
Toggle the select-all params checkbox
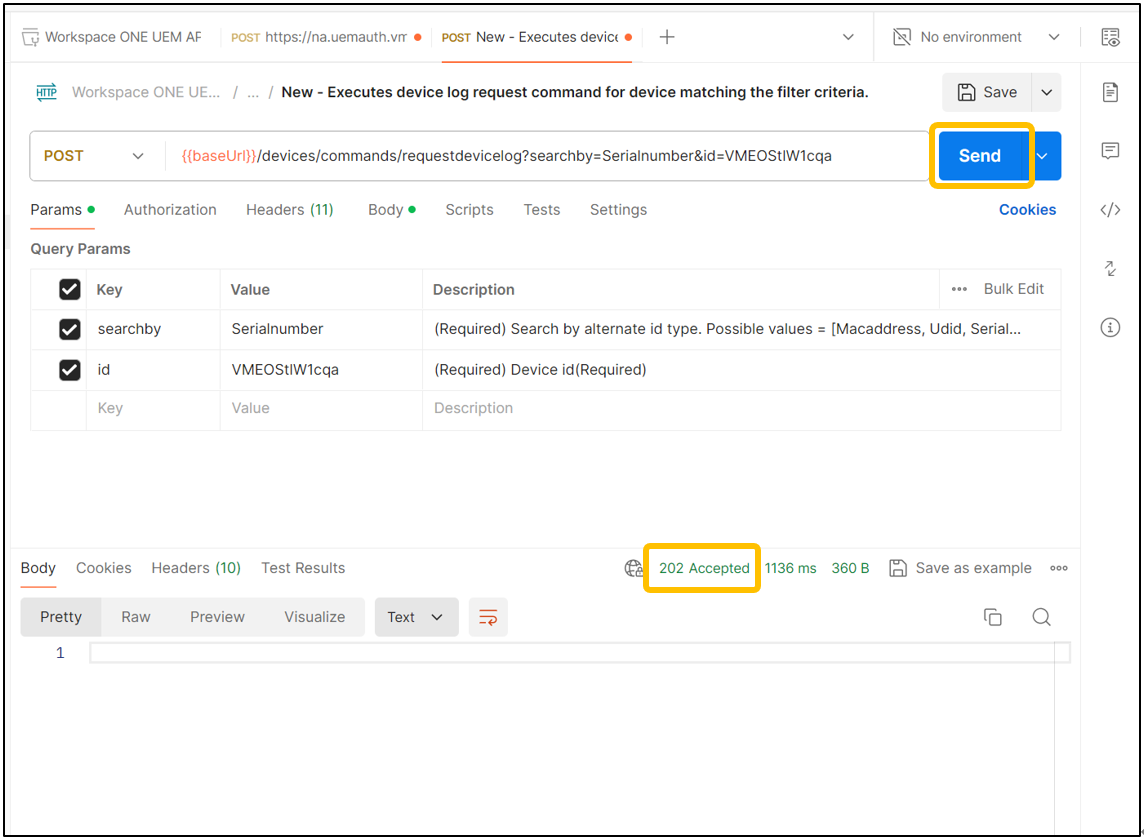(x=69, y=290)
